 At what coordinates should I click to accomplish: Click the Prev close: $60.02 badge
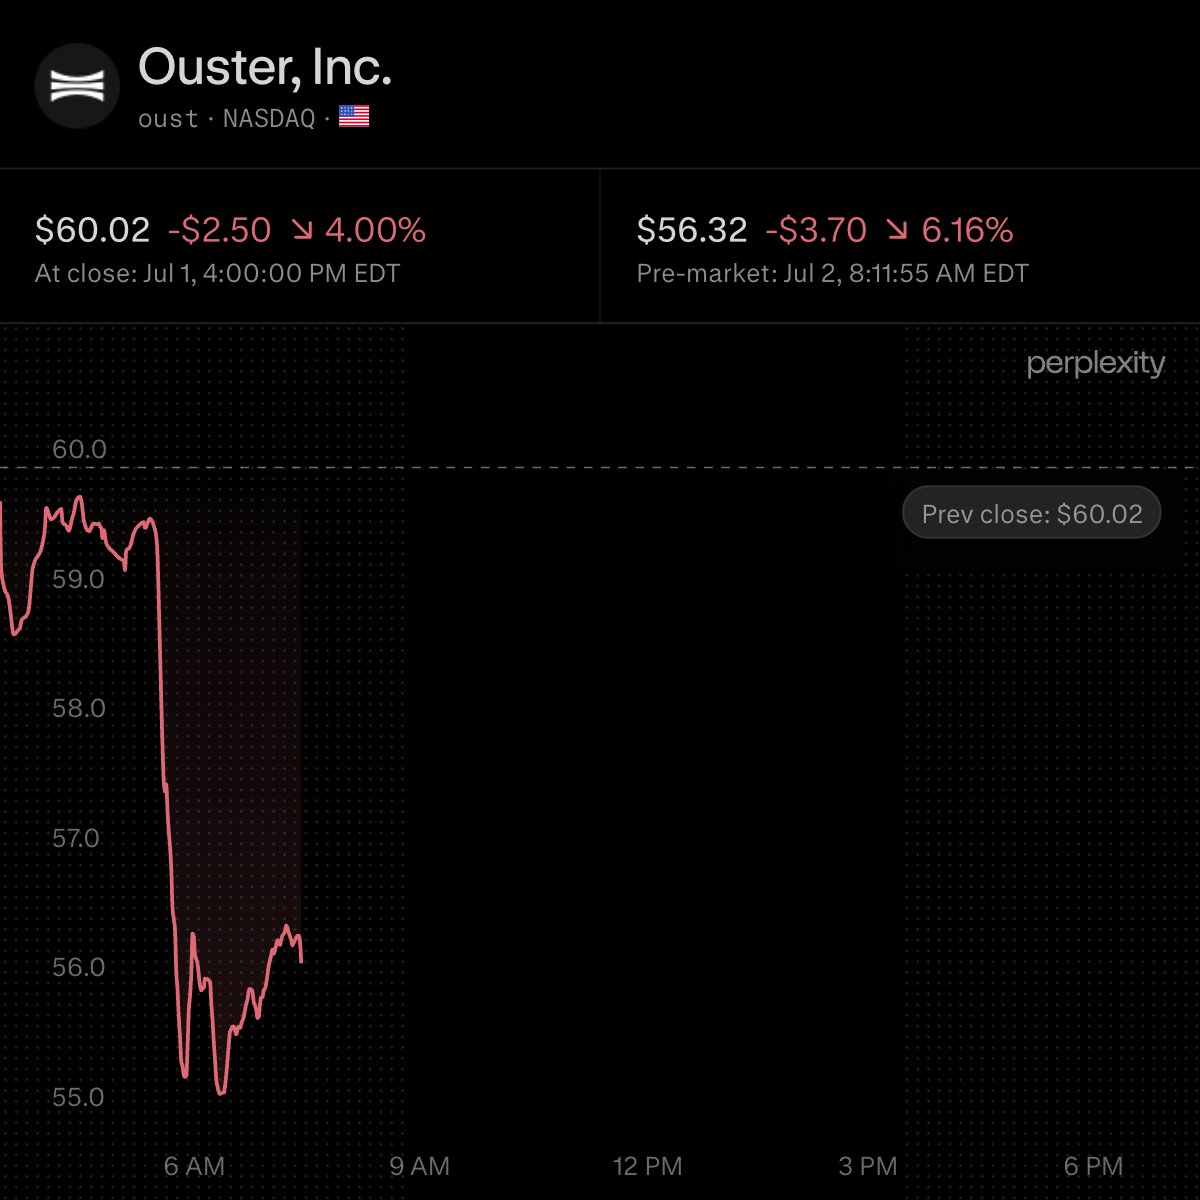[1032, 513]
